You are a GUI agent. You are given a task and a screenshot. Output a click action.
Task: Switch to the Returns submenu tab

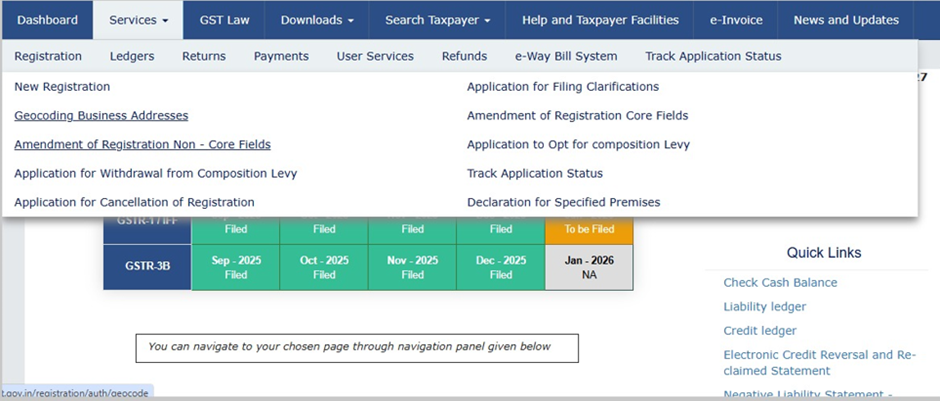coord(203,56)
